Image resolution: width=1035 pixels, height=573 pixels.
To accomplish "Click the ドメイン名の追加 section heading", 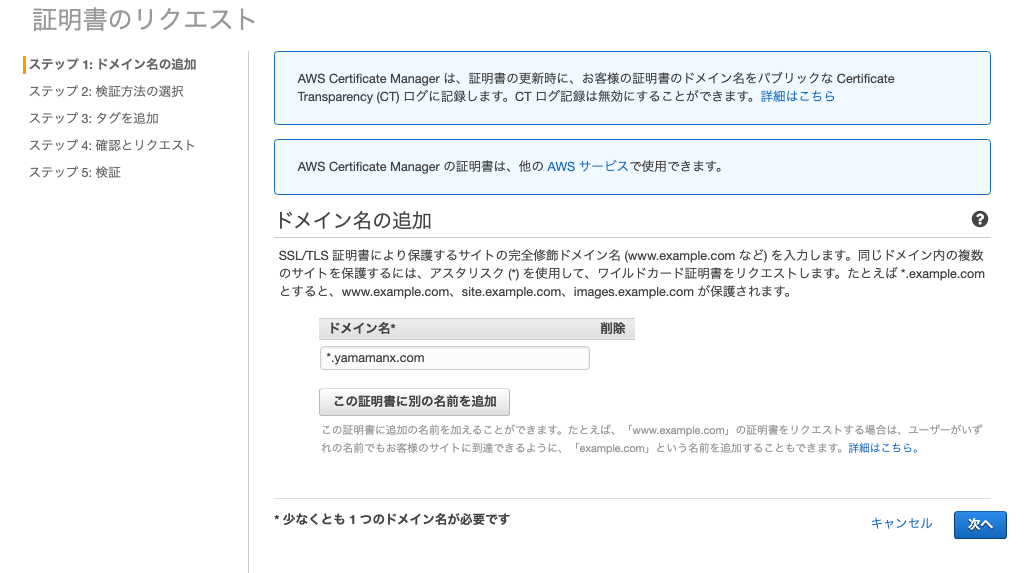I will click(x=353, y=220).
